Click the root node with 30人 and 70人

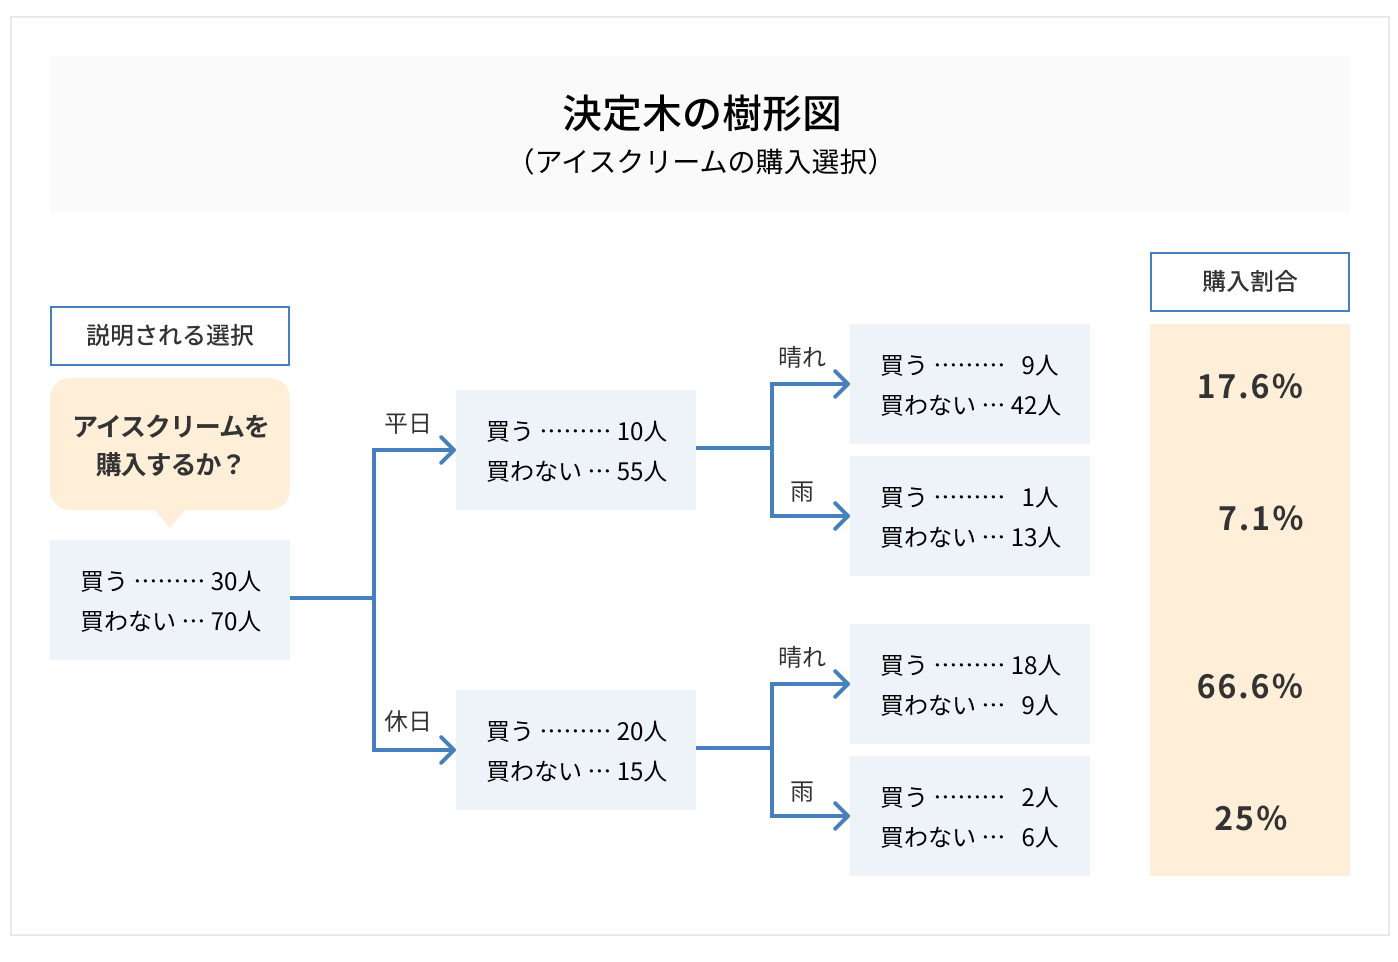point(170,600)
